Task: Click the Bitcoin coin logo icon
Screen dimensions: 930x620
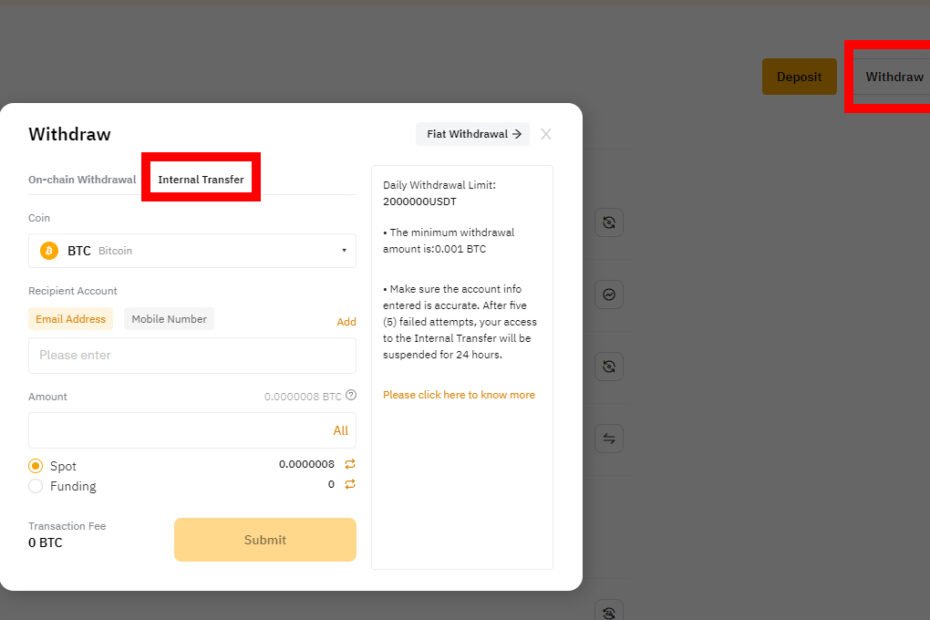Action: click(49, 251)
